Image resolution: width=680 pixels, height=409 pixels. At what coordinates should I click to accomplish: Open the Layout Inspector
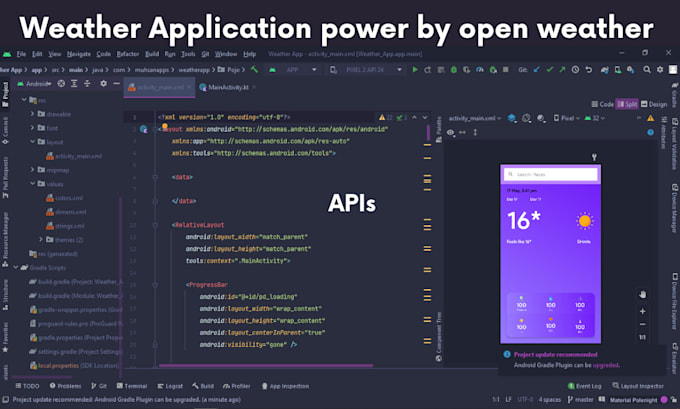click(x=638, y=386)
